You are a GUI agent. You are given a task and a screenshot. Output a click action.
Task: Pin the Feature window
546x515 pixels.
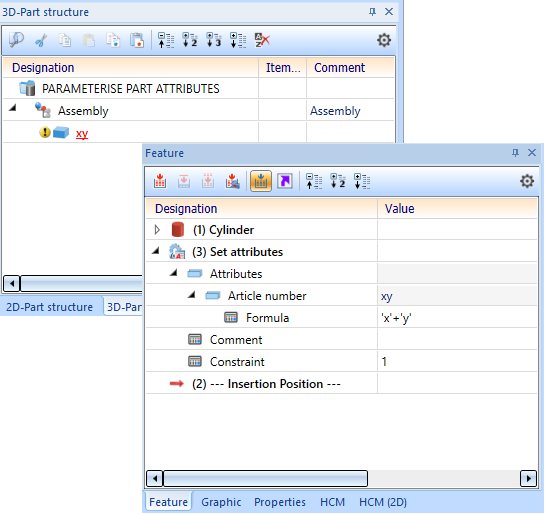pyautogui.click(x=515, y=153)
